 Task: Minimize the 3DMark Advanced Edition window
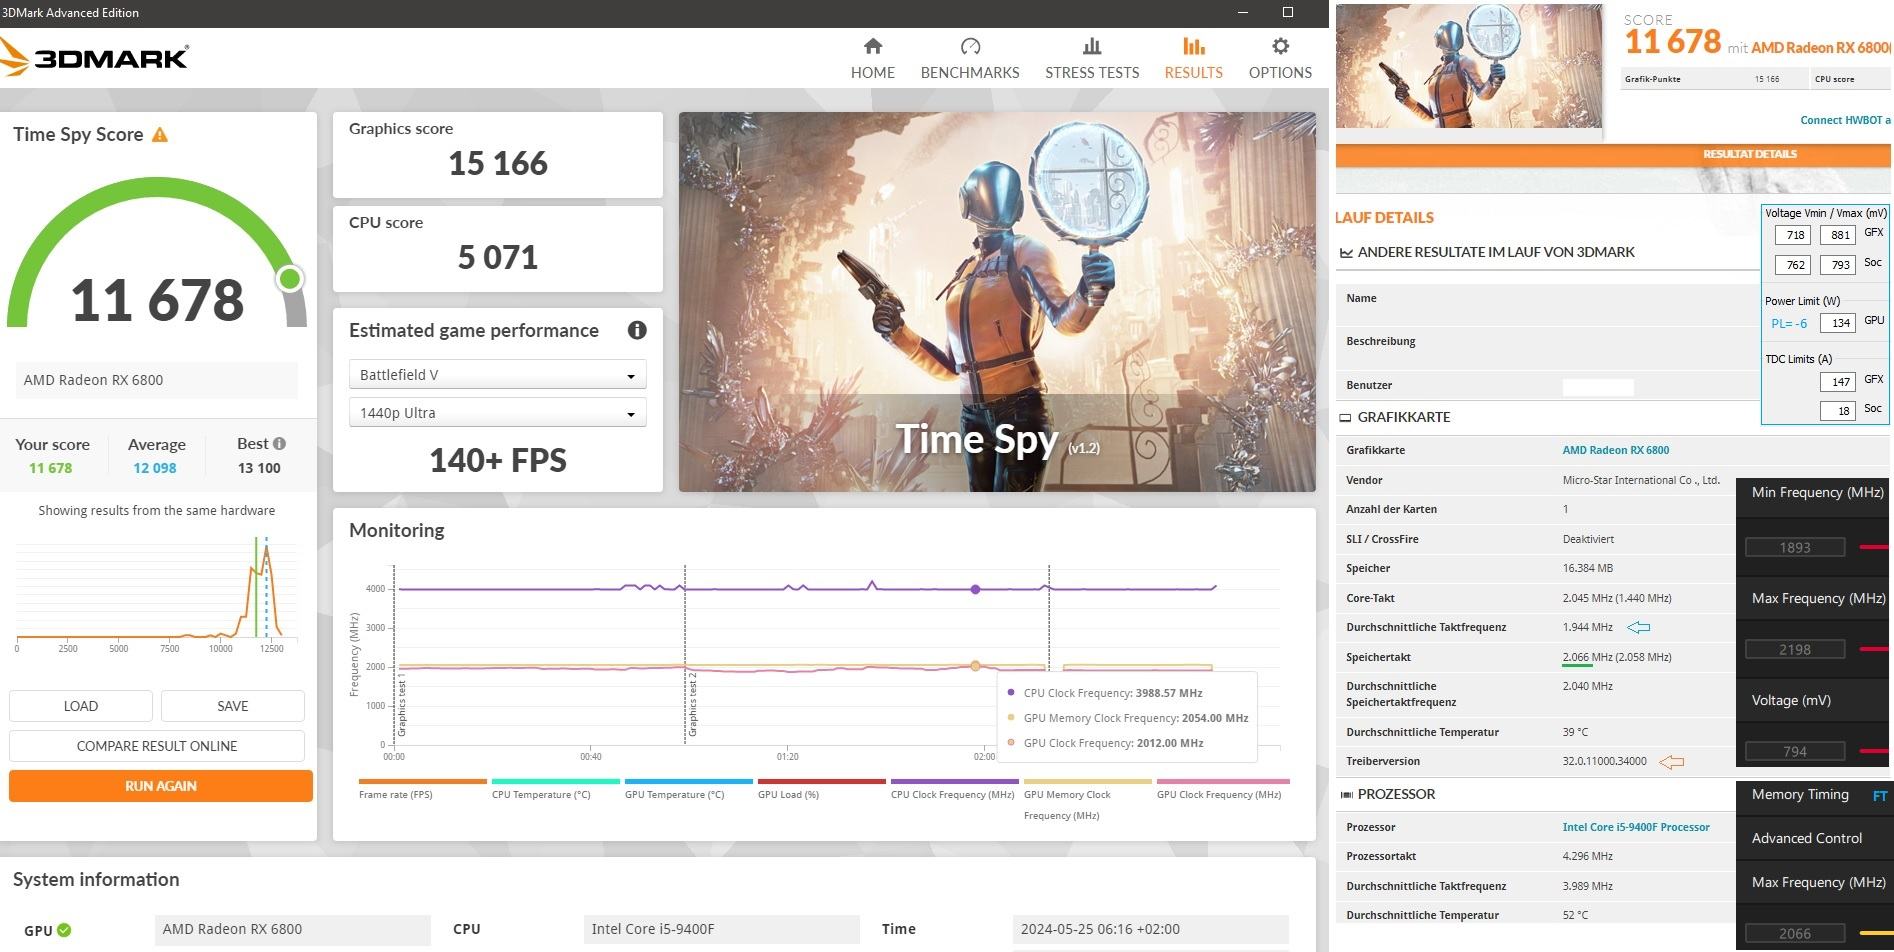(1243, 13)
